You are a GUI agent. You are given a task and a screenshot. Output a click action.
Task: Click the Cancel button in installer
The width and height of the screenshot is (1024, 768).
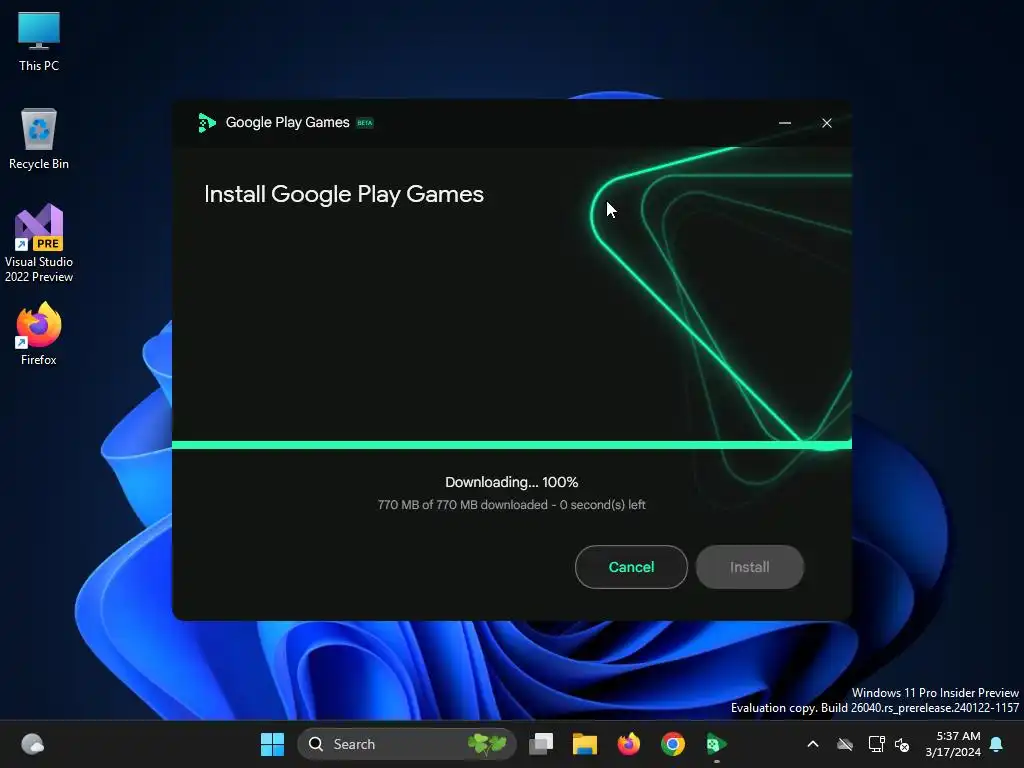631,567
